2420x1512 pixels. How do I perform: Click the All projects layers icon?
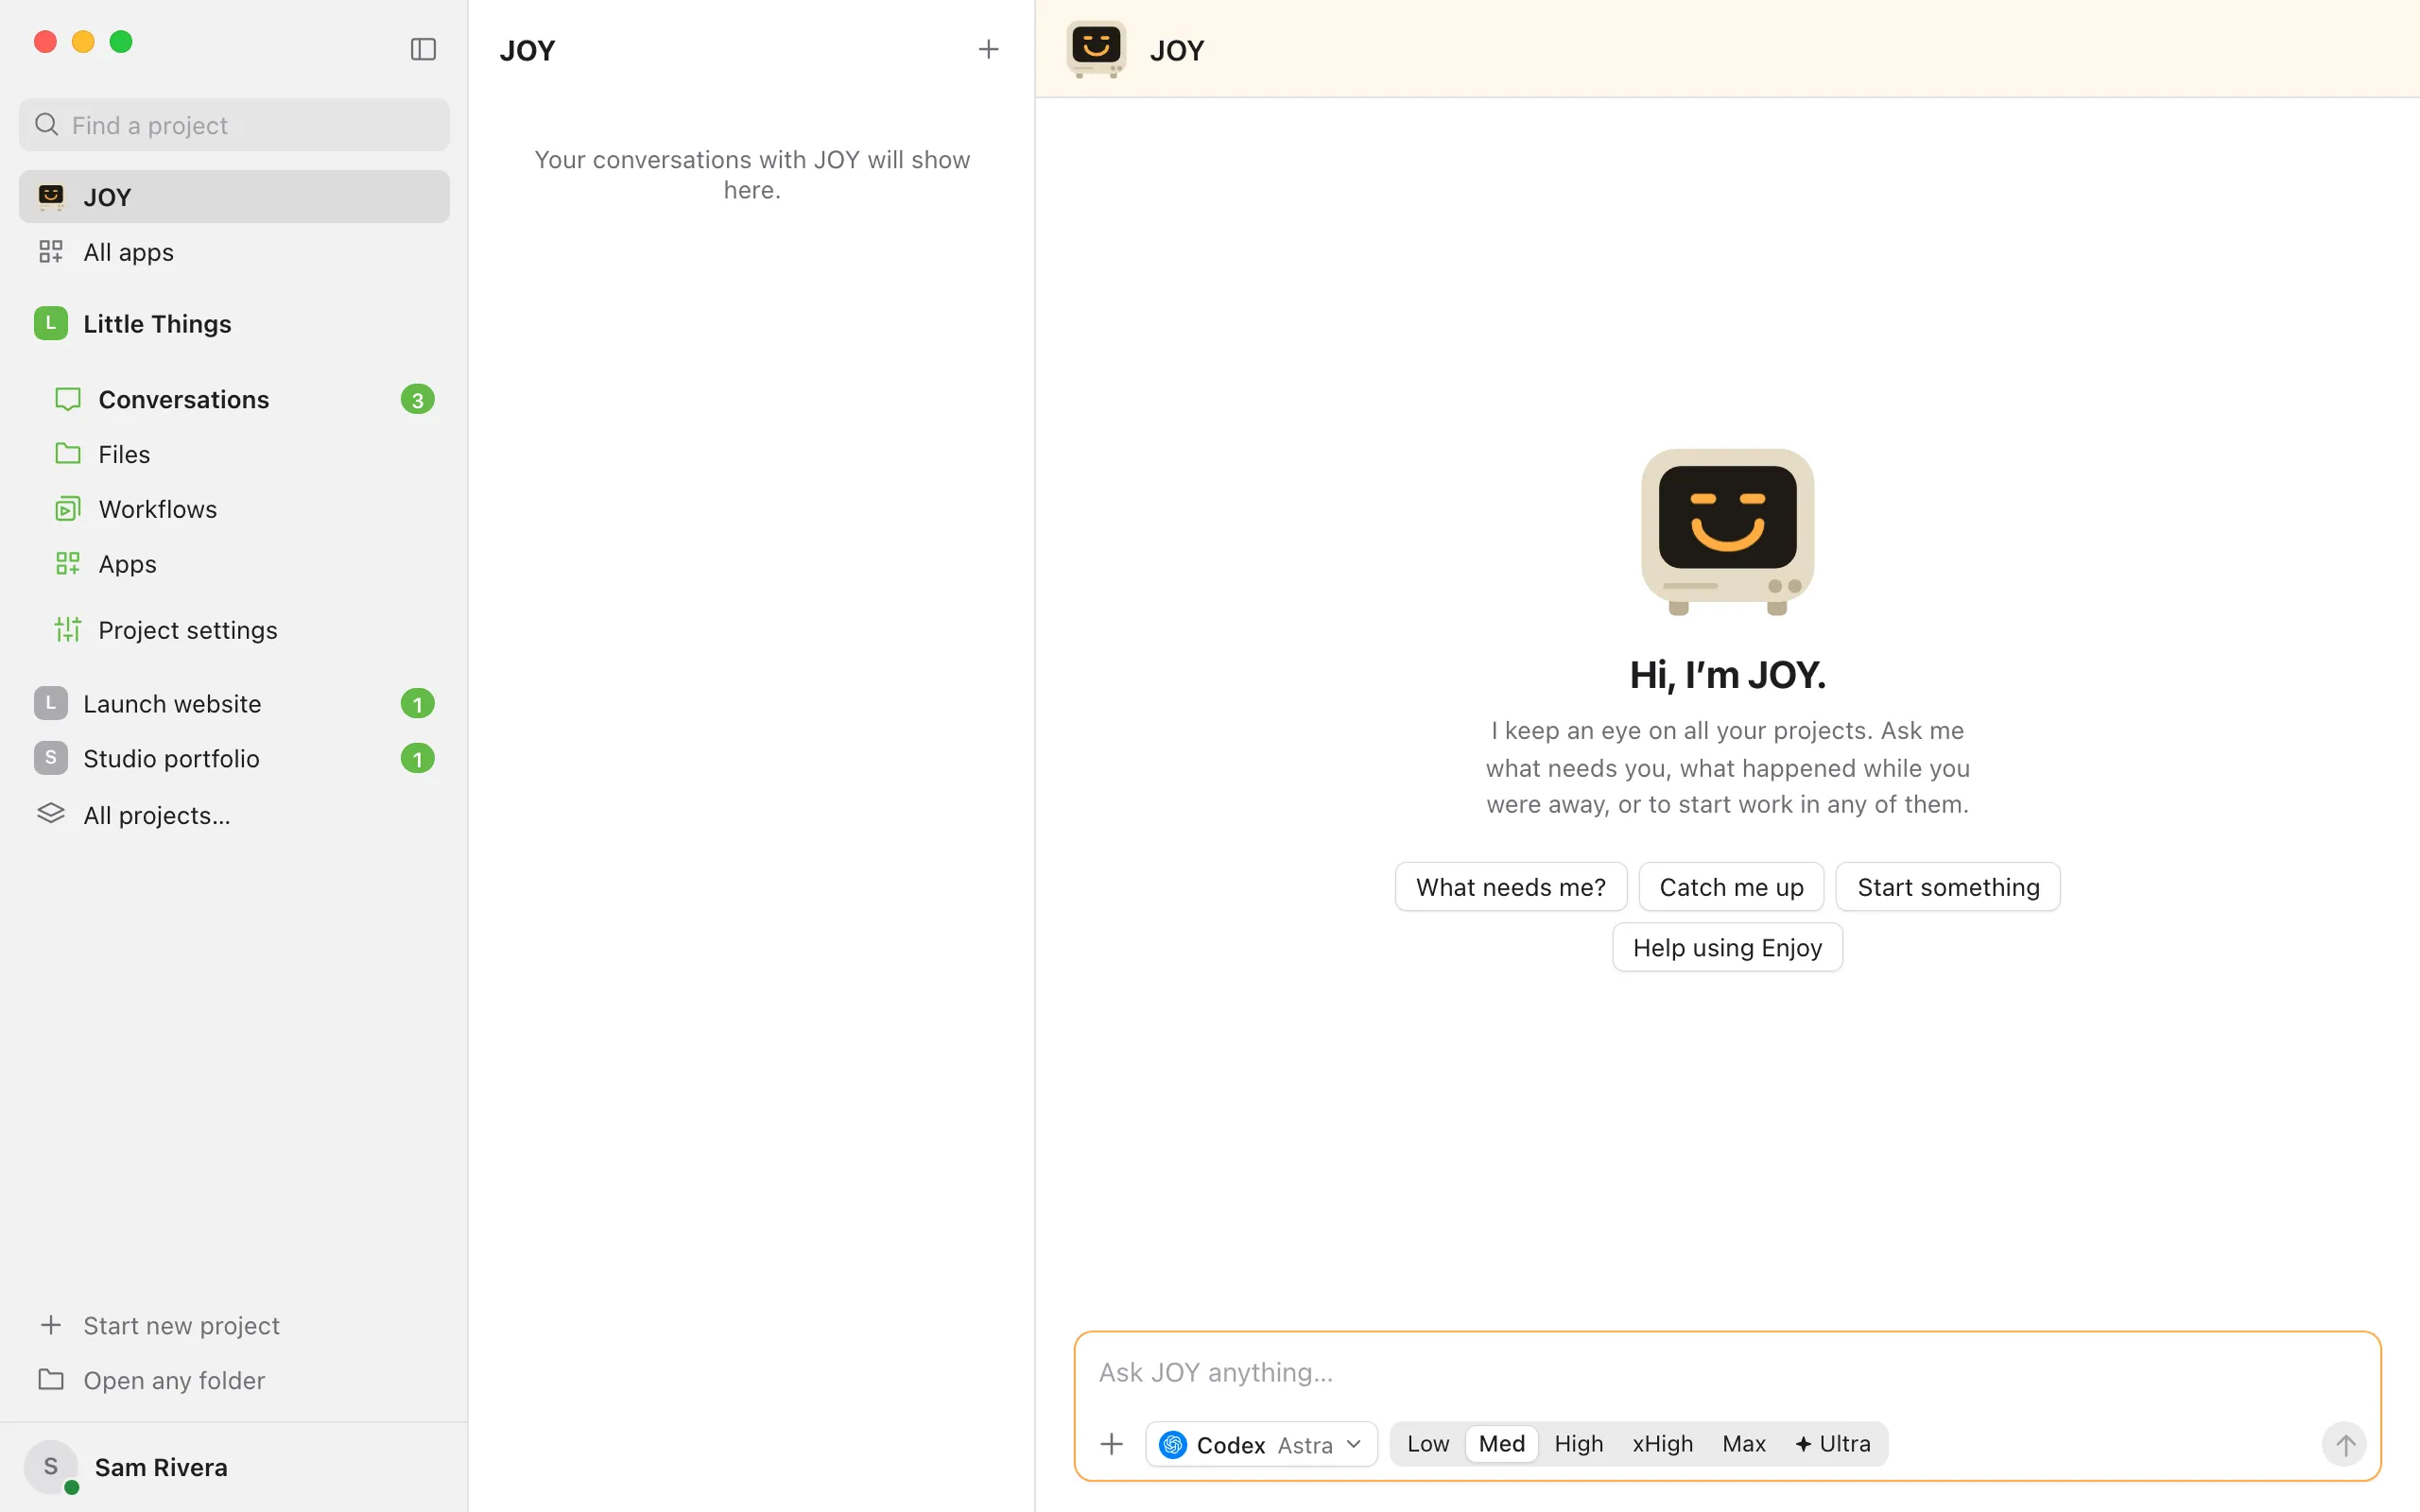click(51, 814)
